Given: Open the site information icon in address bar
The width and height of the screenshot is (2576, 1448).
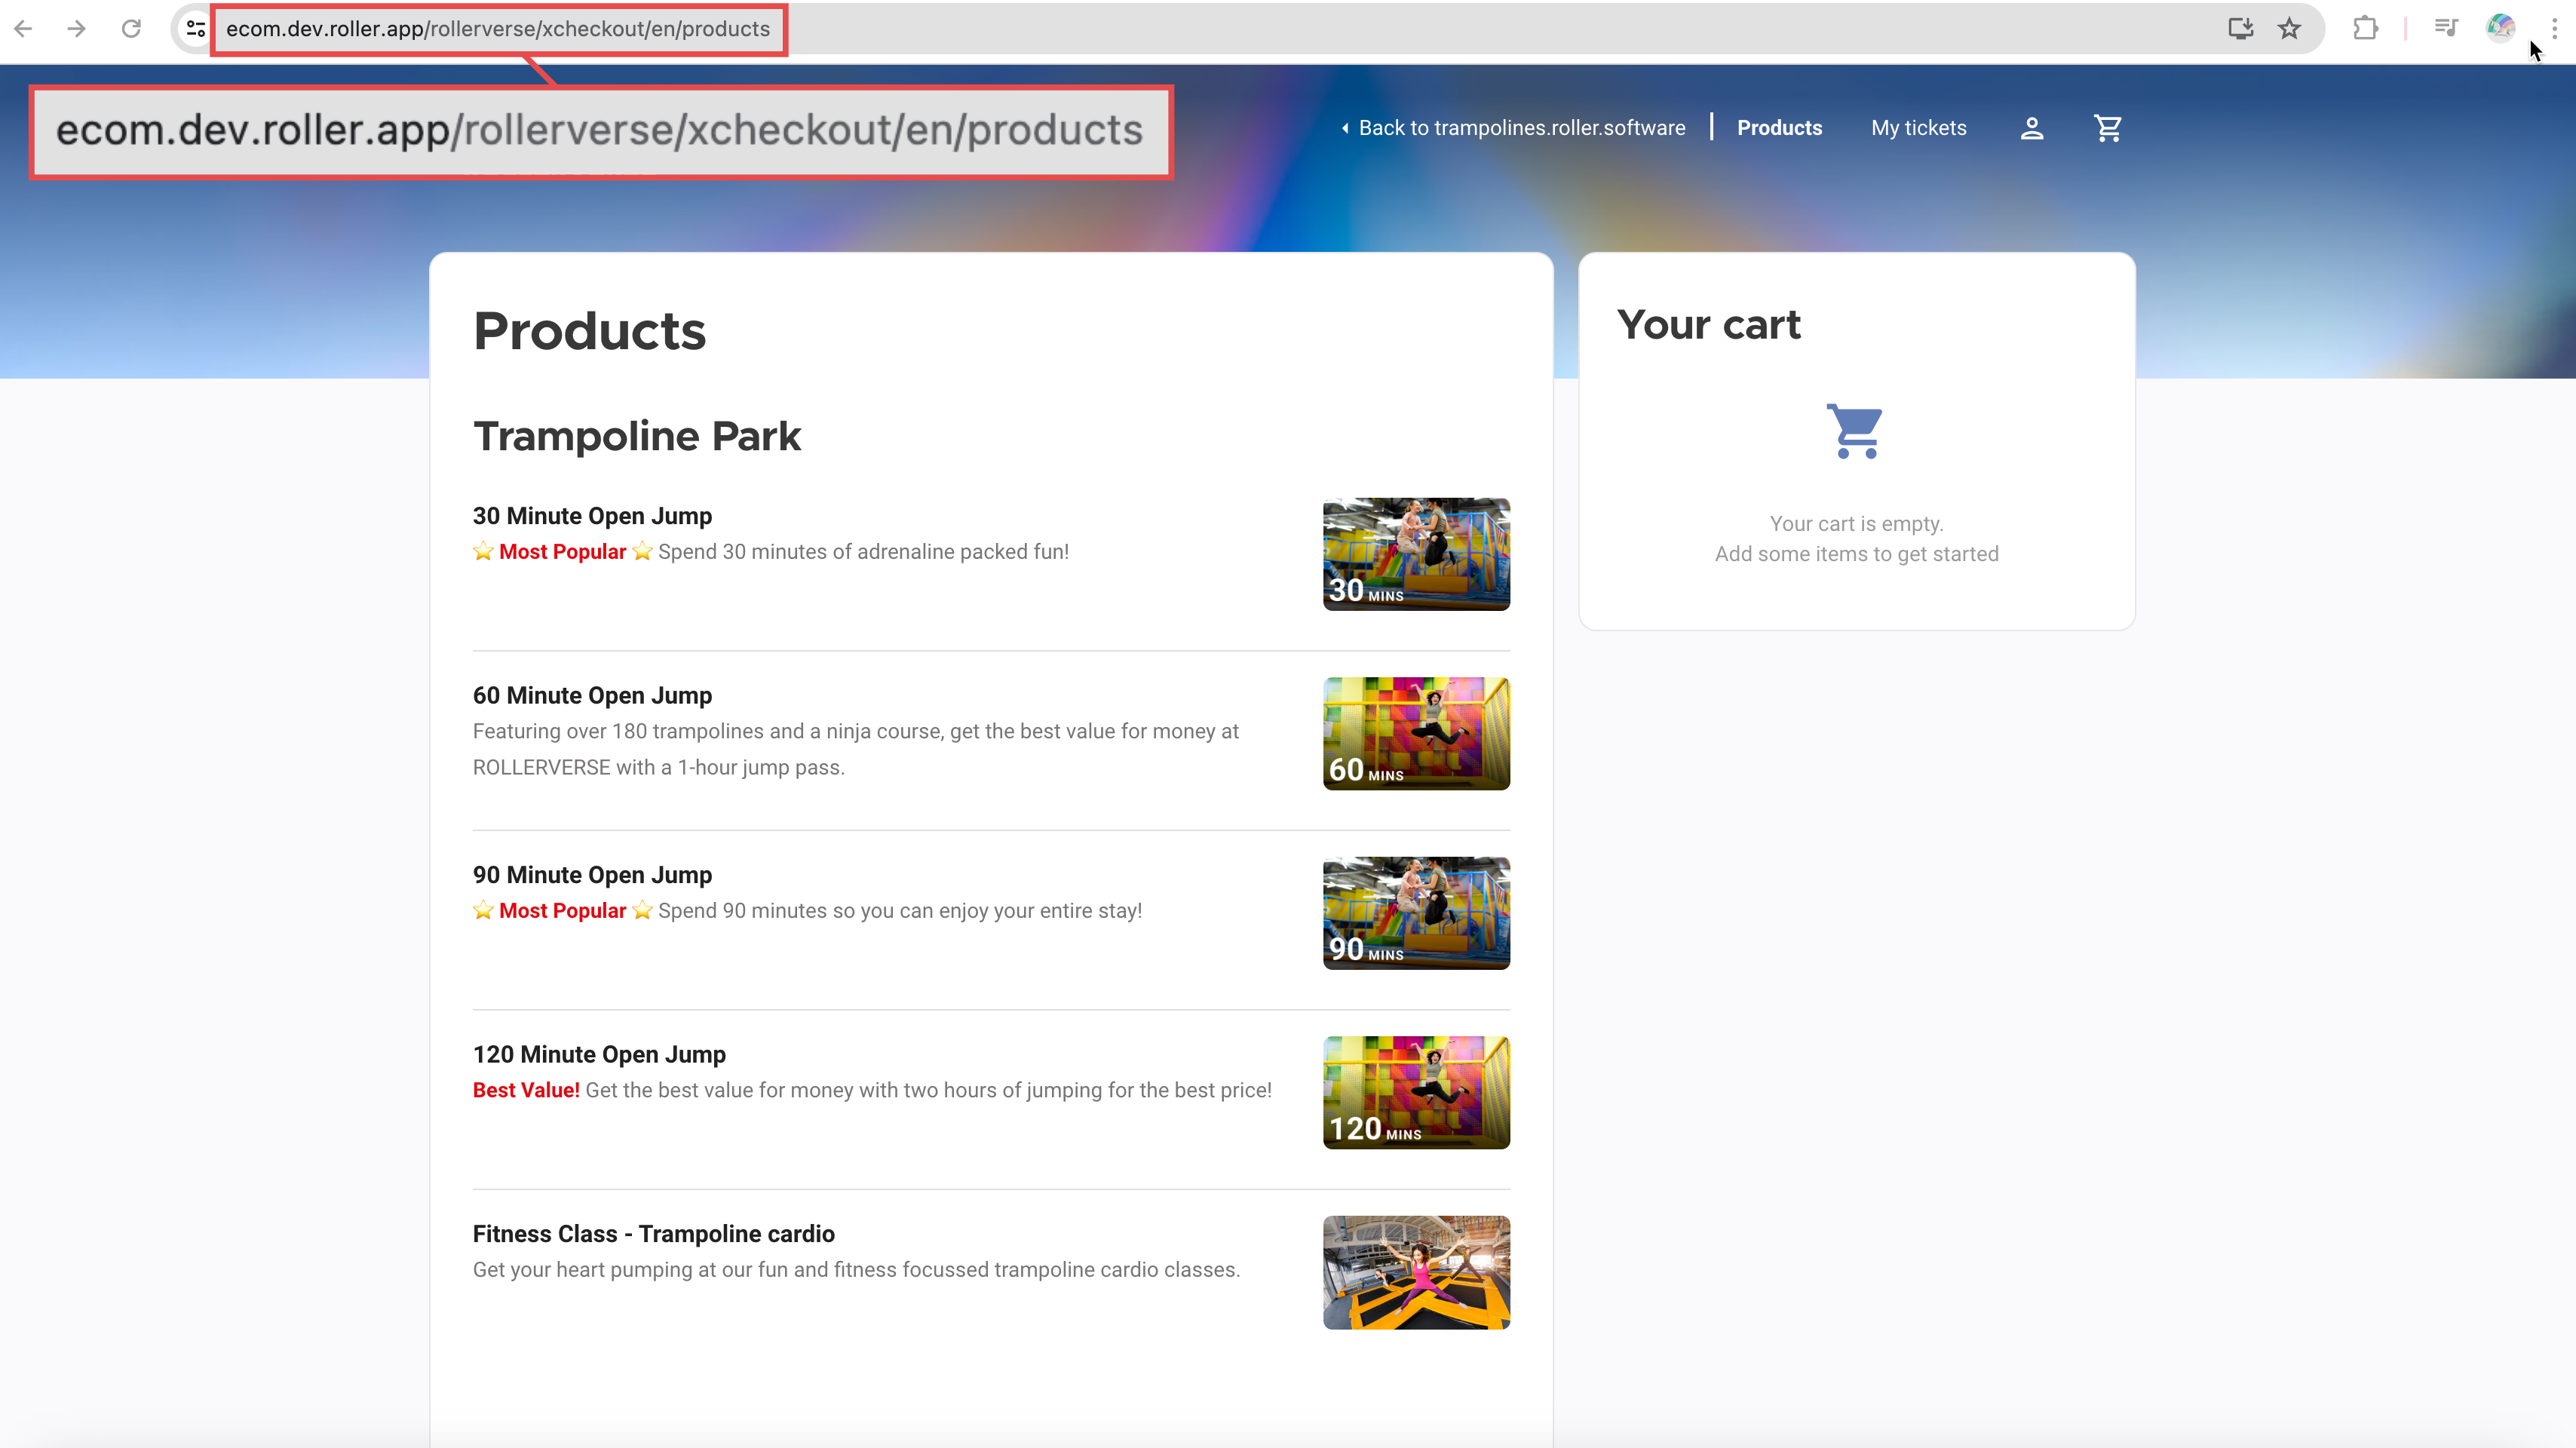Looking at the screenshot, I should [x=196, y=28].
